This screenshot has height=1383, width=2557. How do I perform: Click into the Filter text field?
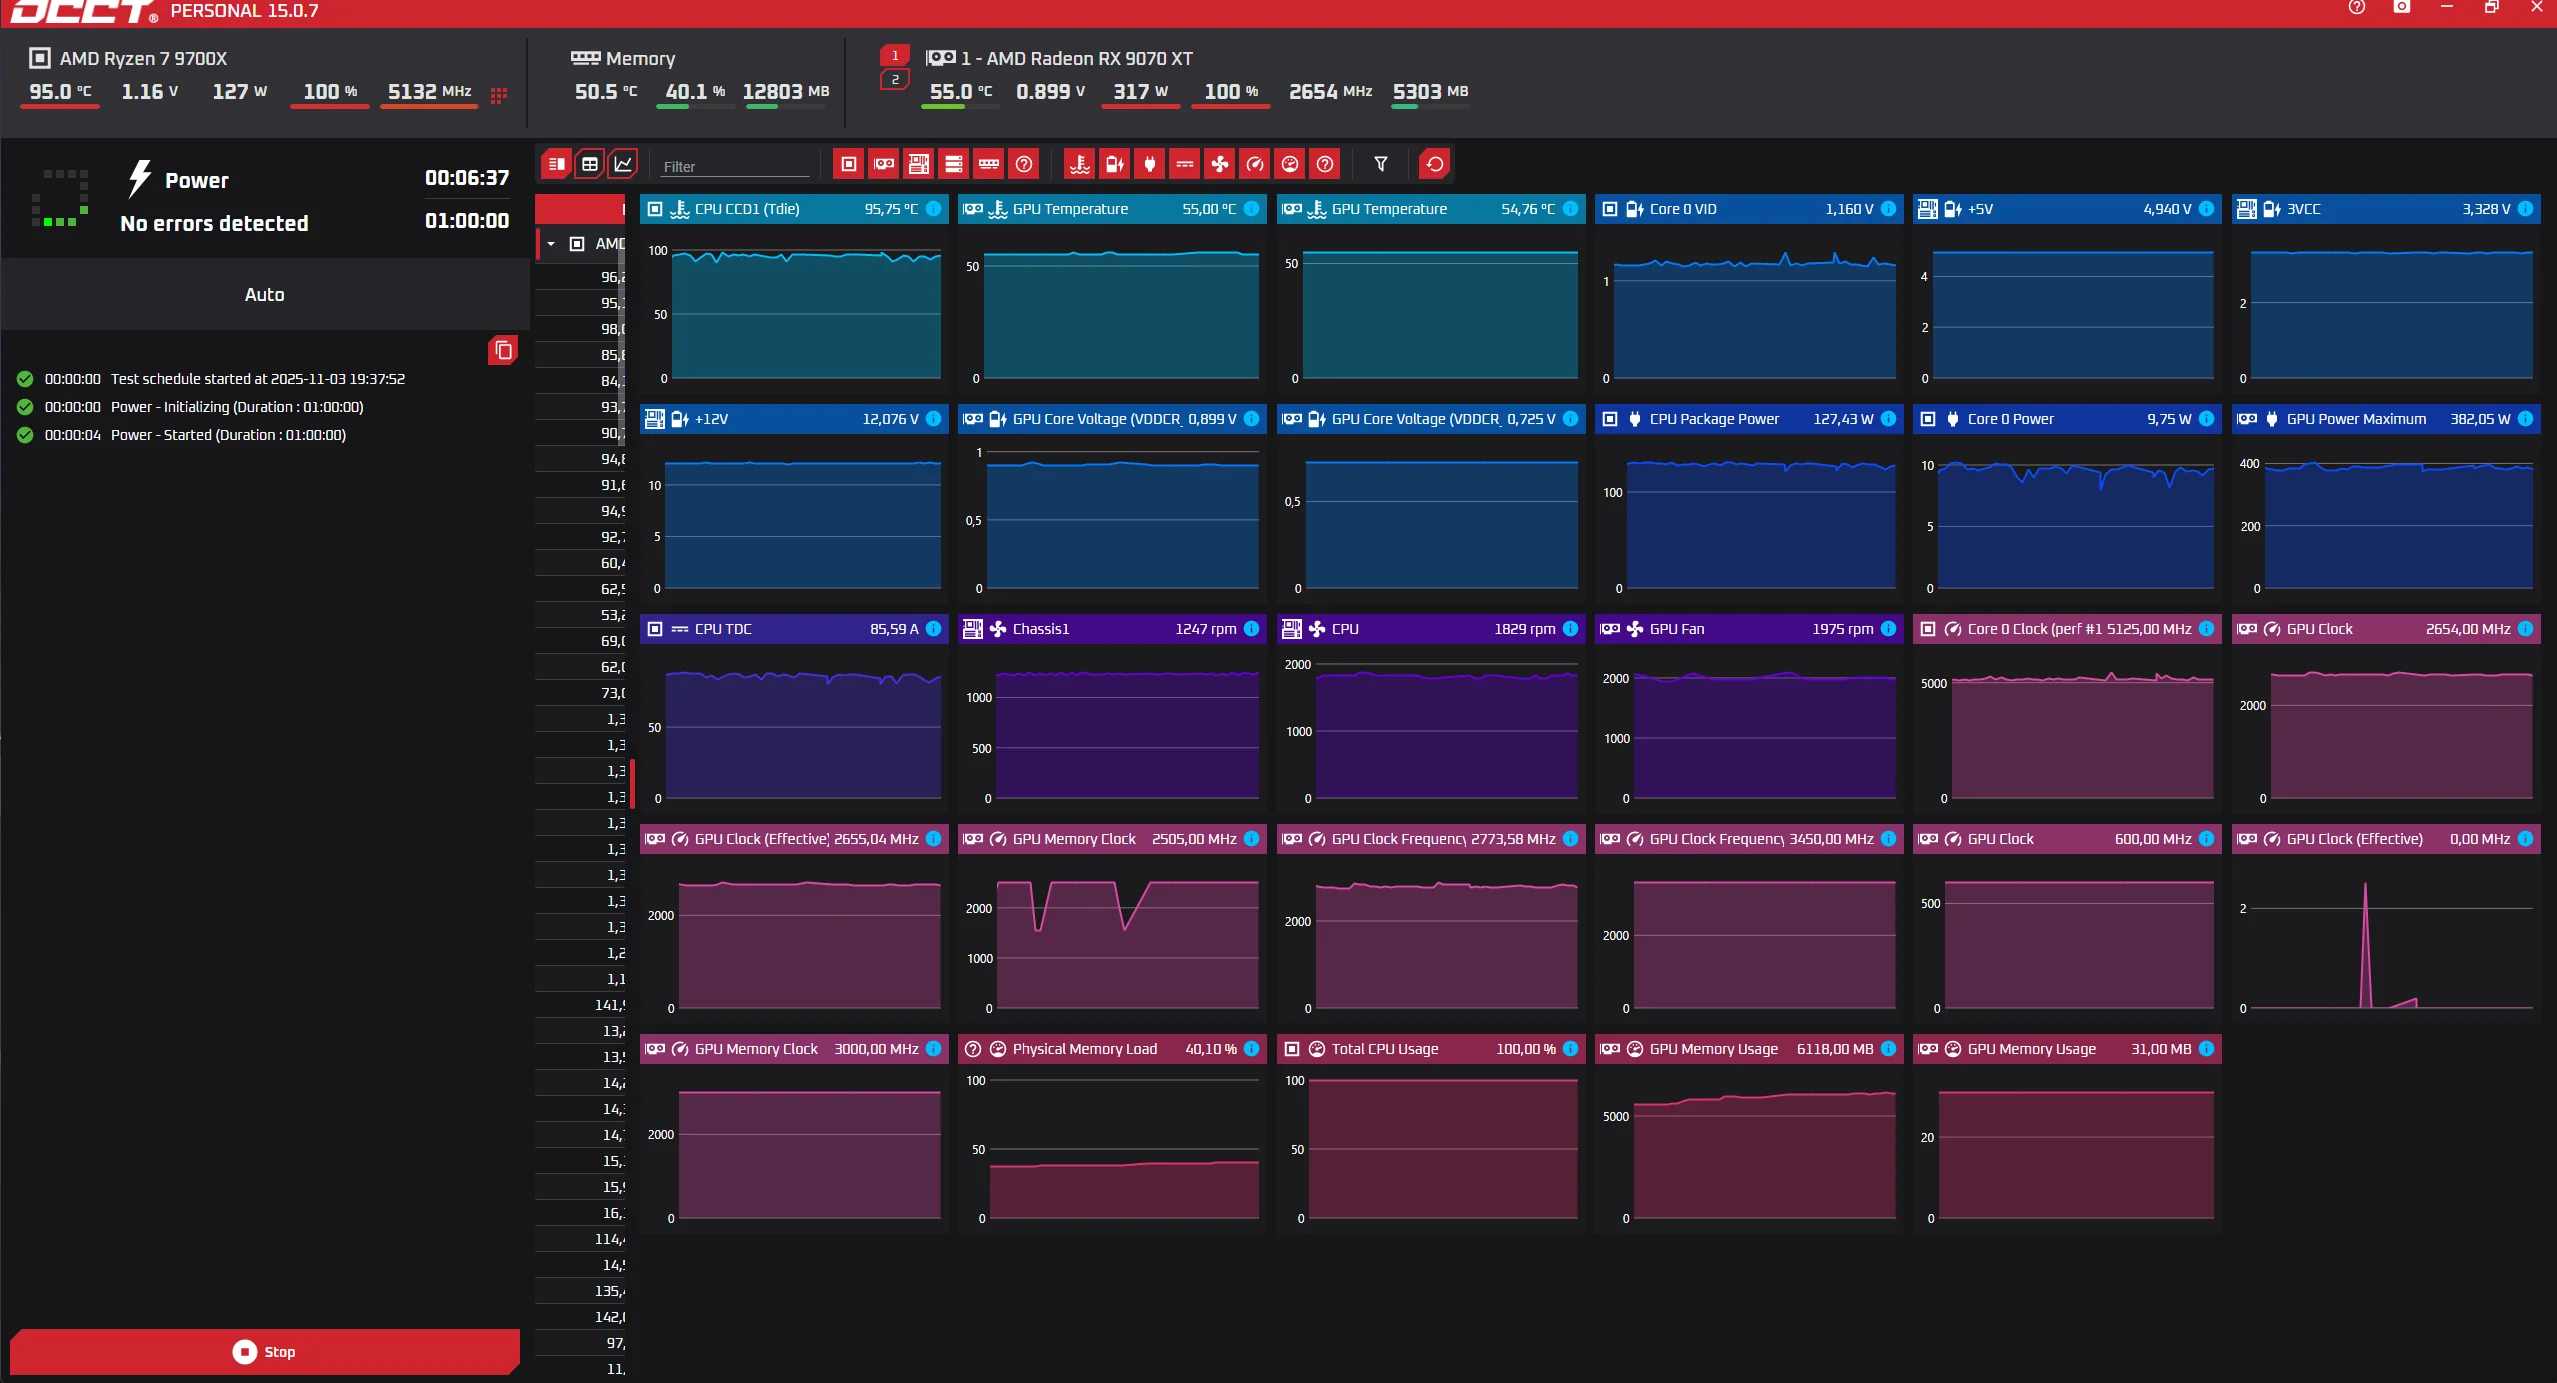pyautogui.click(x=733, y=166)
